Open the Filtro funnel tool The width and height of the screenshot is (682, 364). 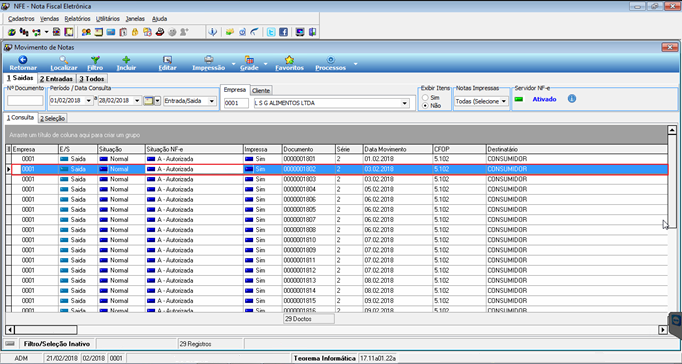click(95, 63)
